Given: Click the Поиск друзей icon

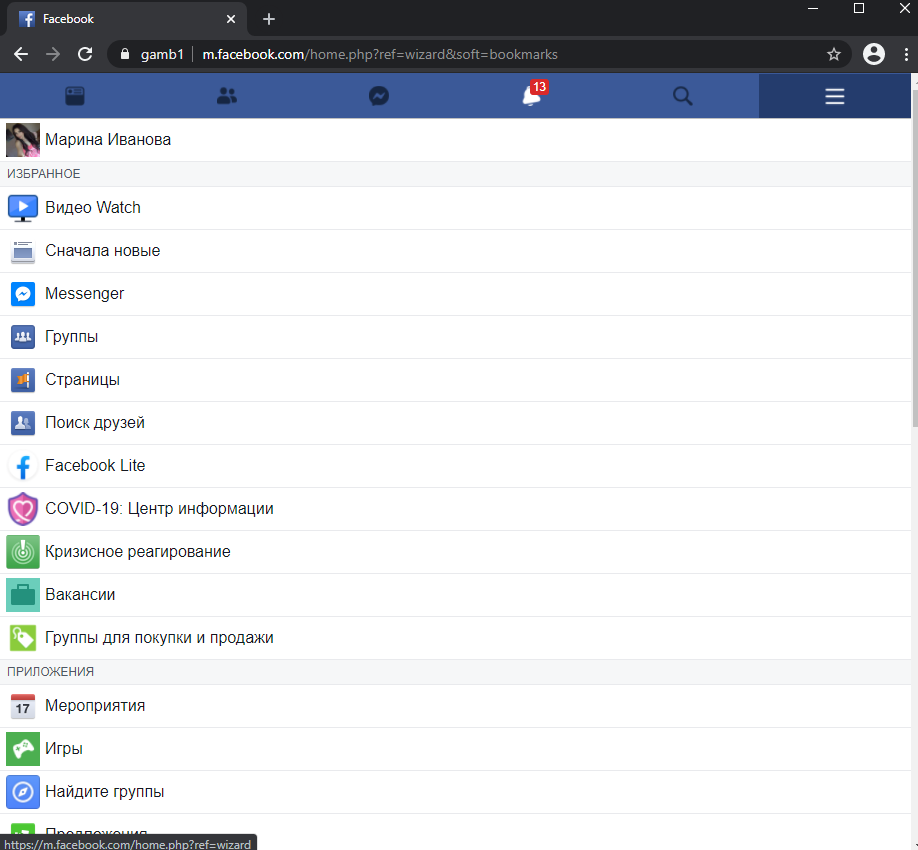Looking at the screenshot, I should tap(23, 423).
